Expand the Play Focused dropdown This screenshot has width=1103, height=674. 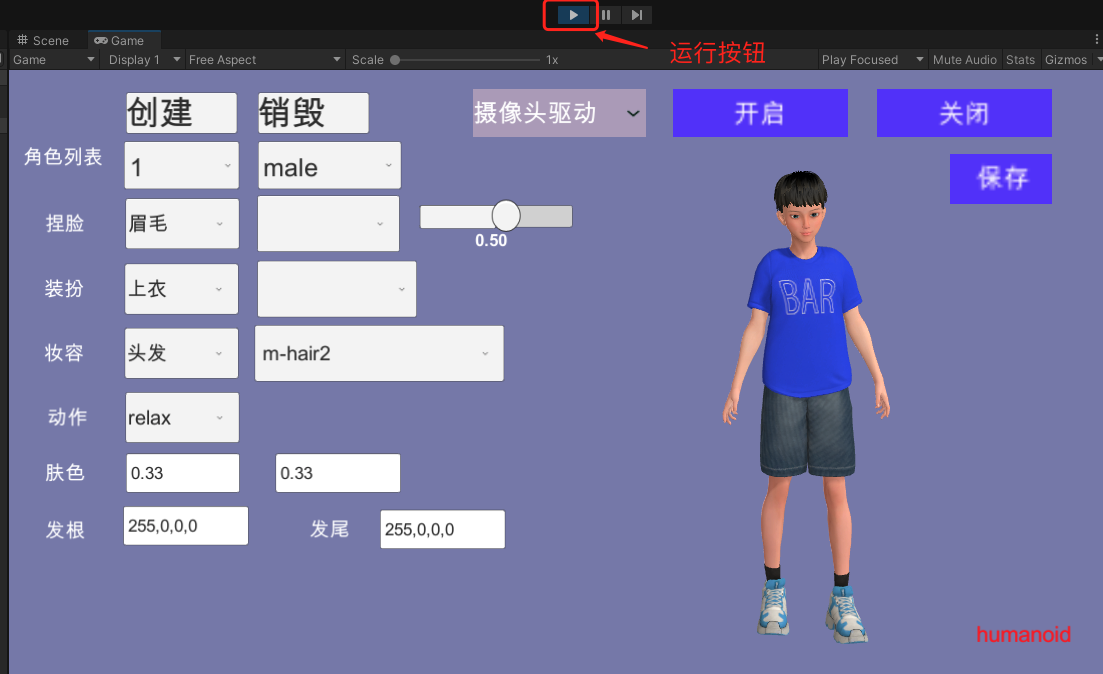click(x=872, y=60)
